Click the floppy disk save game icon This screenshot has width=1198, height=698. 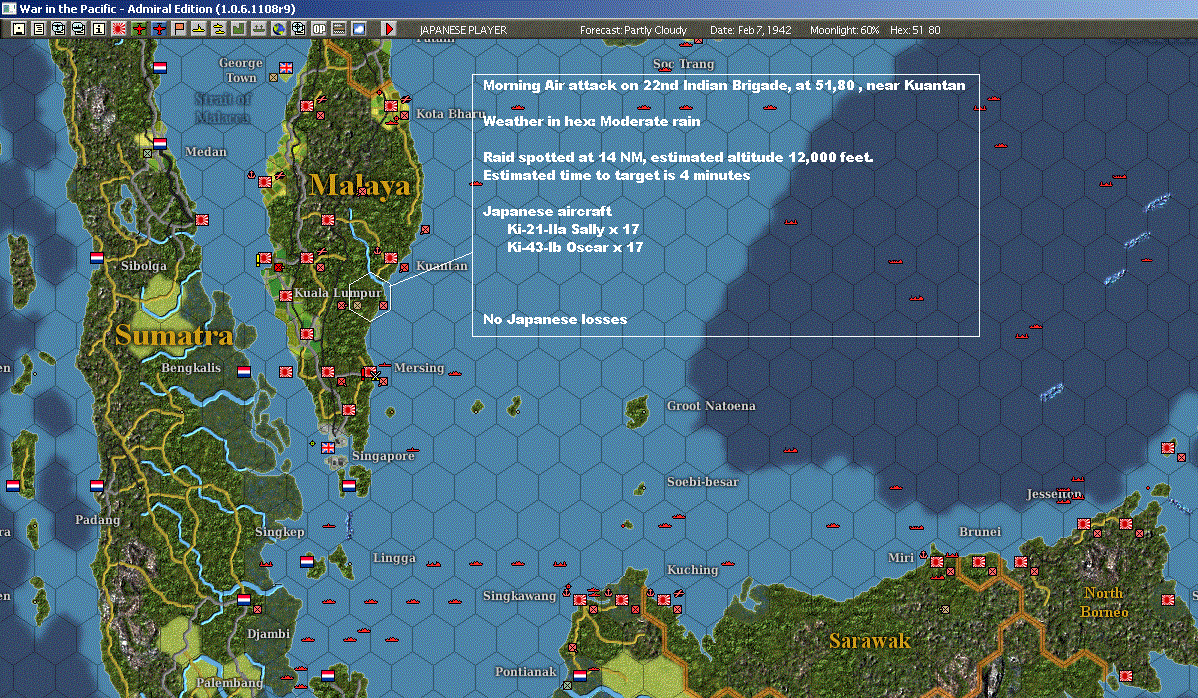point(19,29)
